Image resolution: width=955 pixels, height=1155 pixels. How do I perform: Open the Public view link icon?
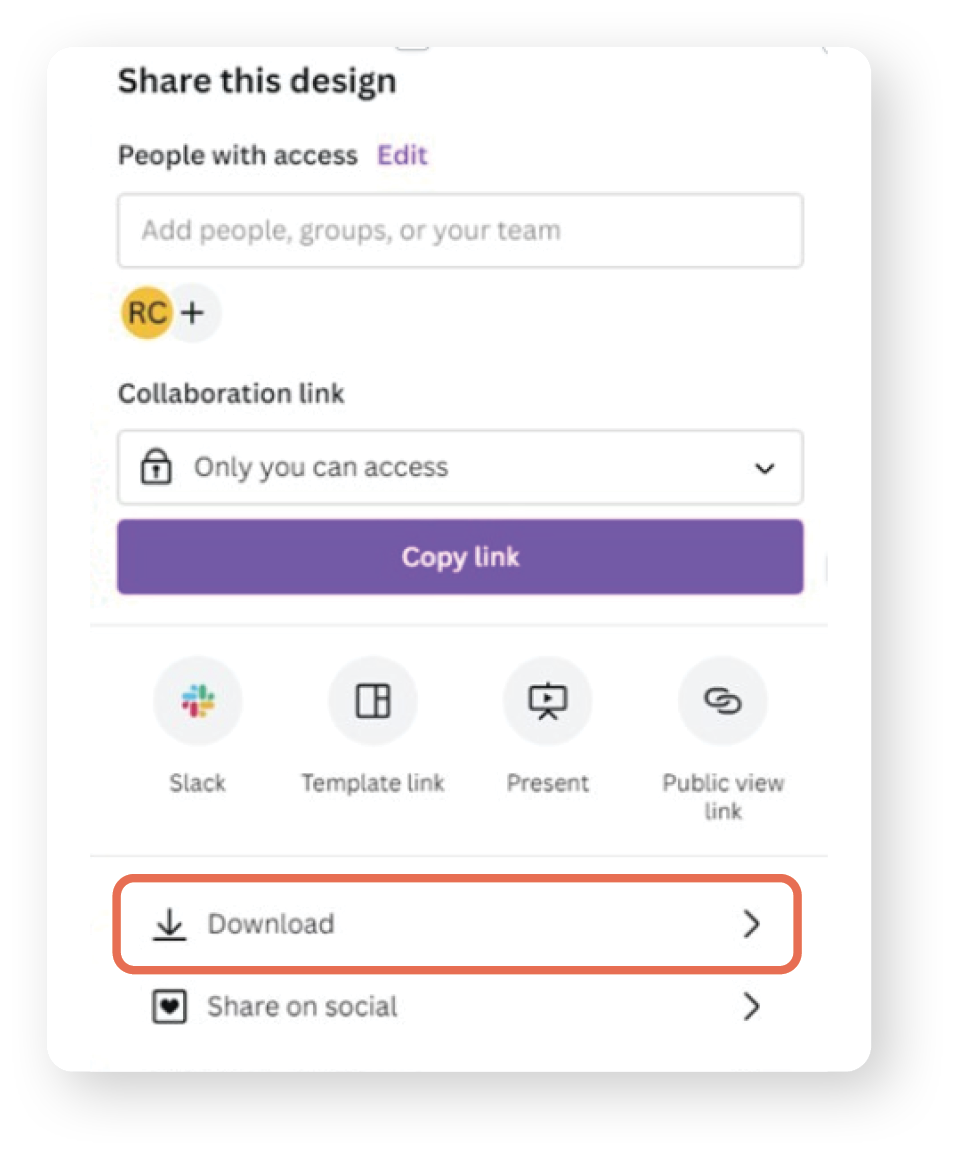722,700
